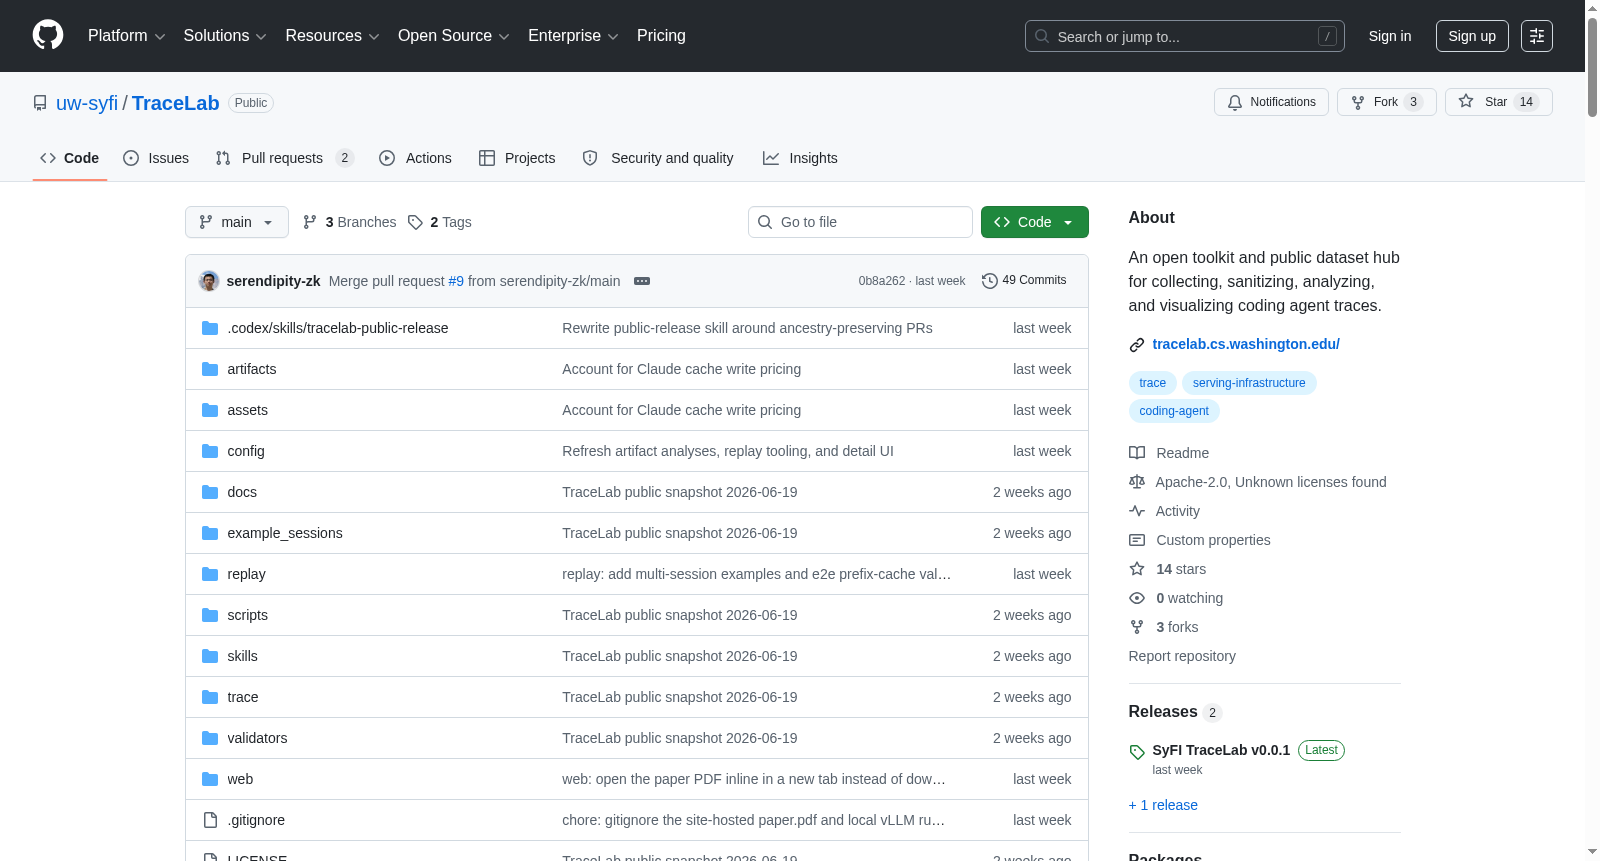Screen dimensions: 1600x861
Task: Select the serving-infrastructure topic tag
Action: (x=1249, y=383)
